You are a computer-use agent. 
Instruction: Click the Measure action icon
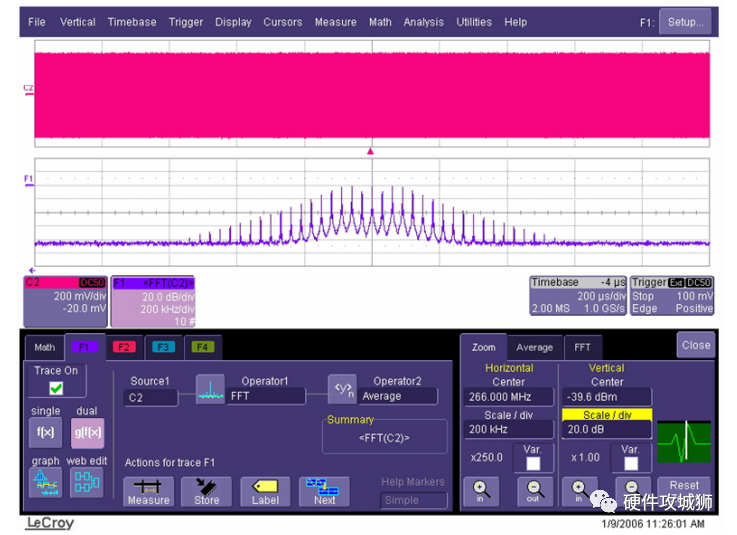[x=148, y=490]
